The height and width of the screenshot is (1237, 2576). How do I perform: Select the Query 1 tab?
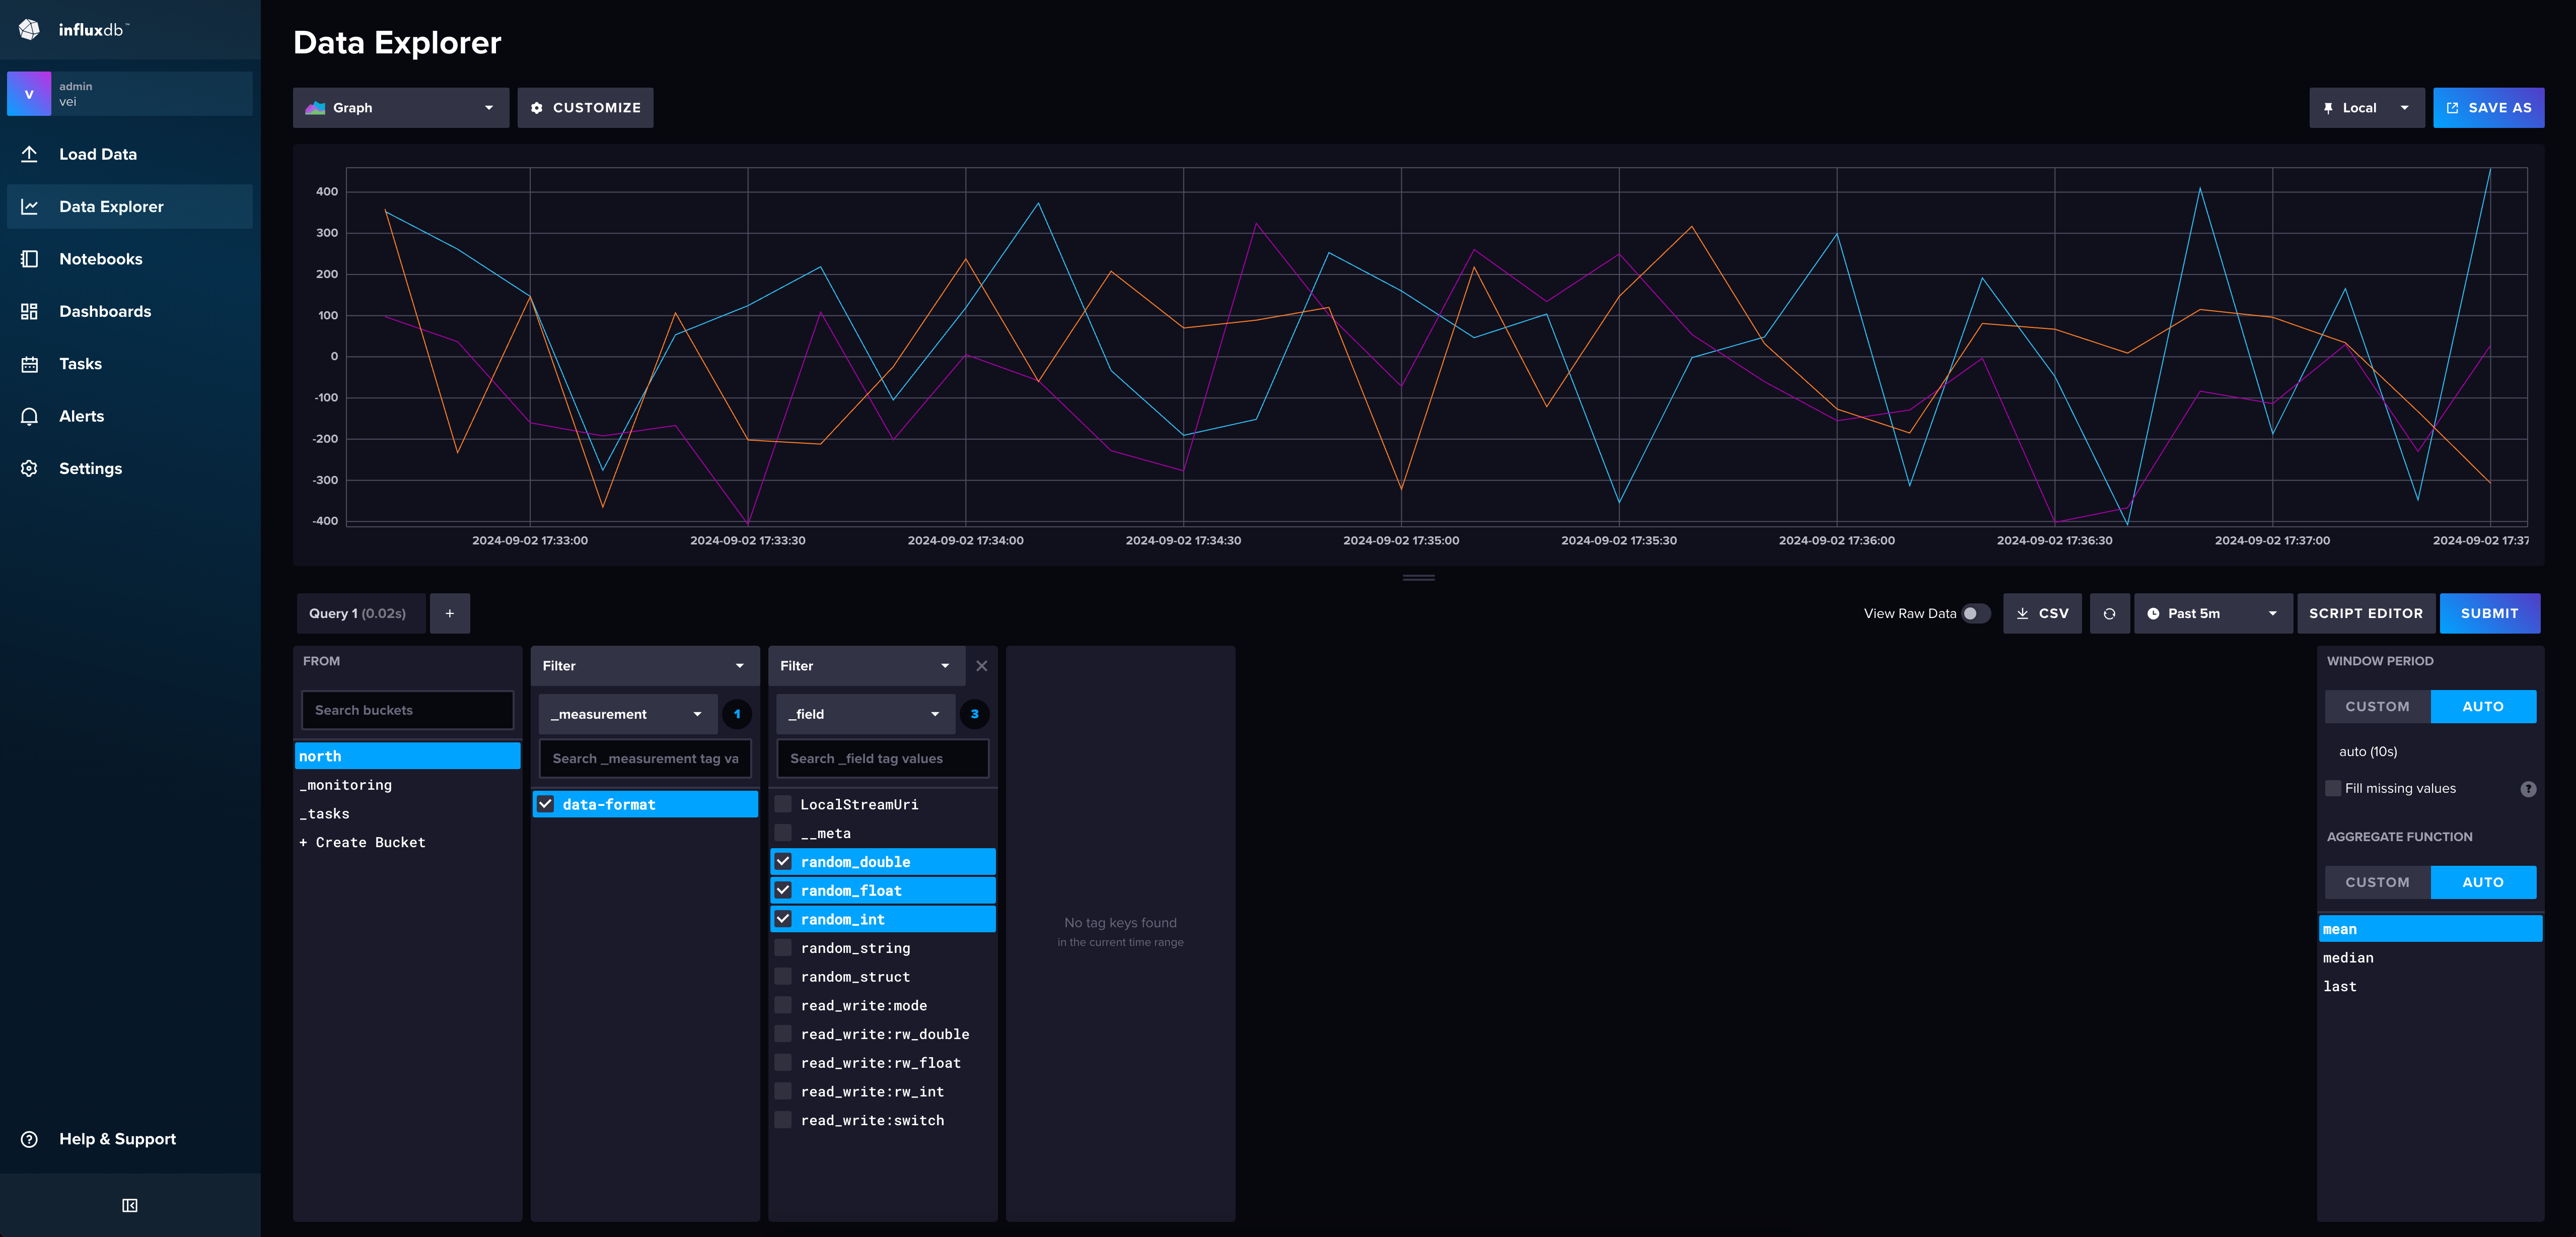coord(361,613)
